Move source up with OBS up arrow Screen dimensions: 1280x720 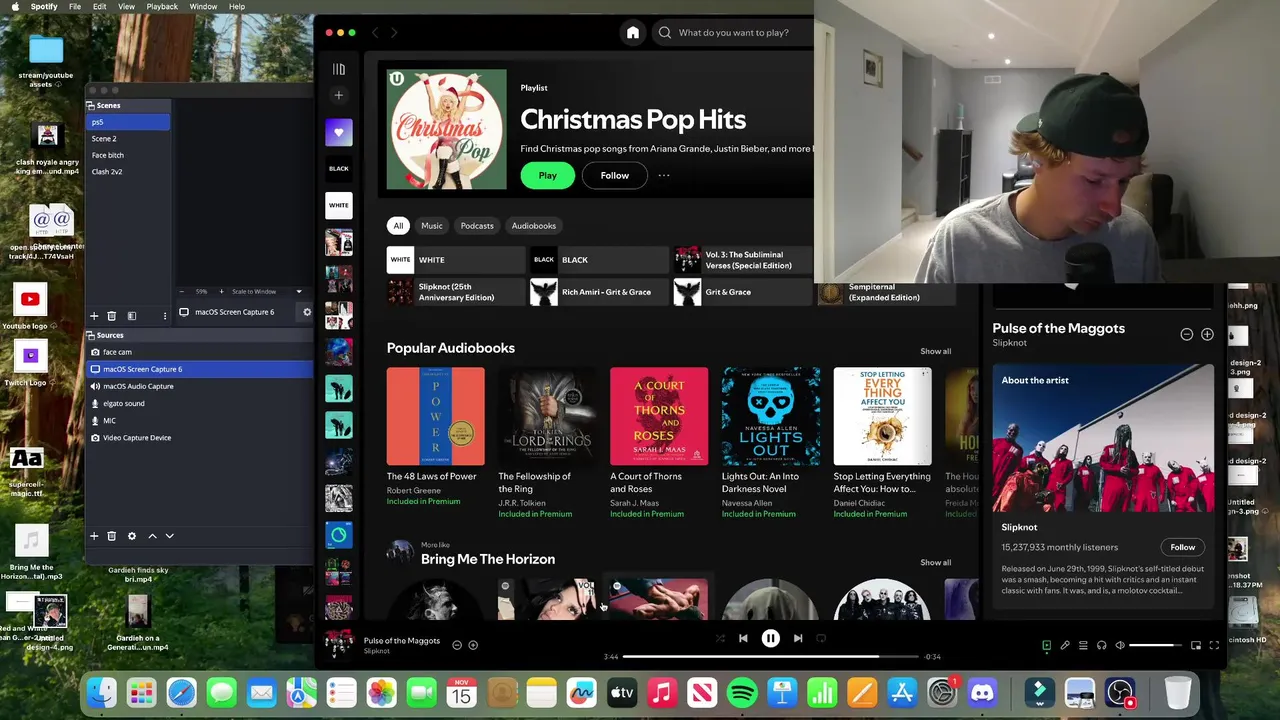[x=152, y=536]
